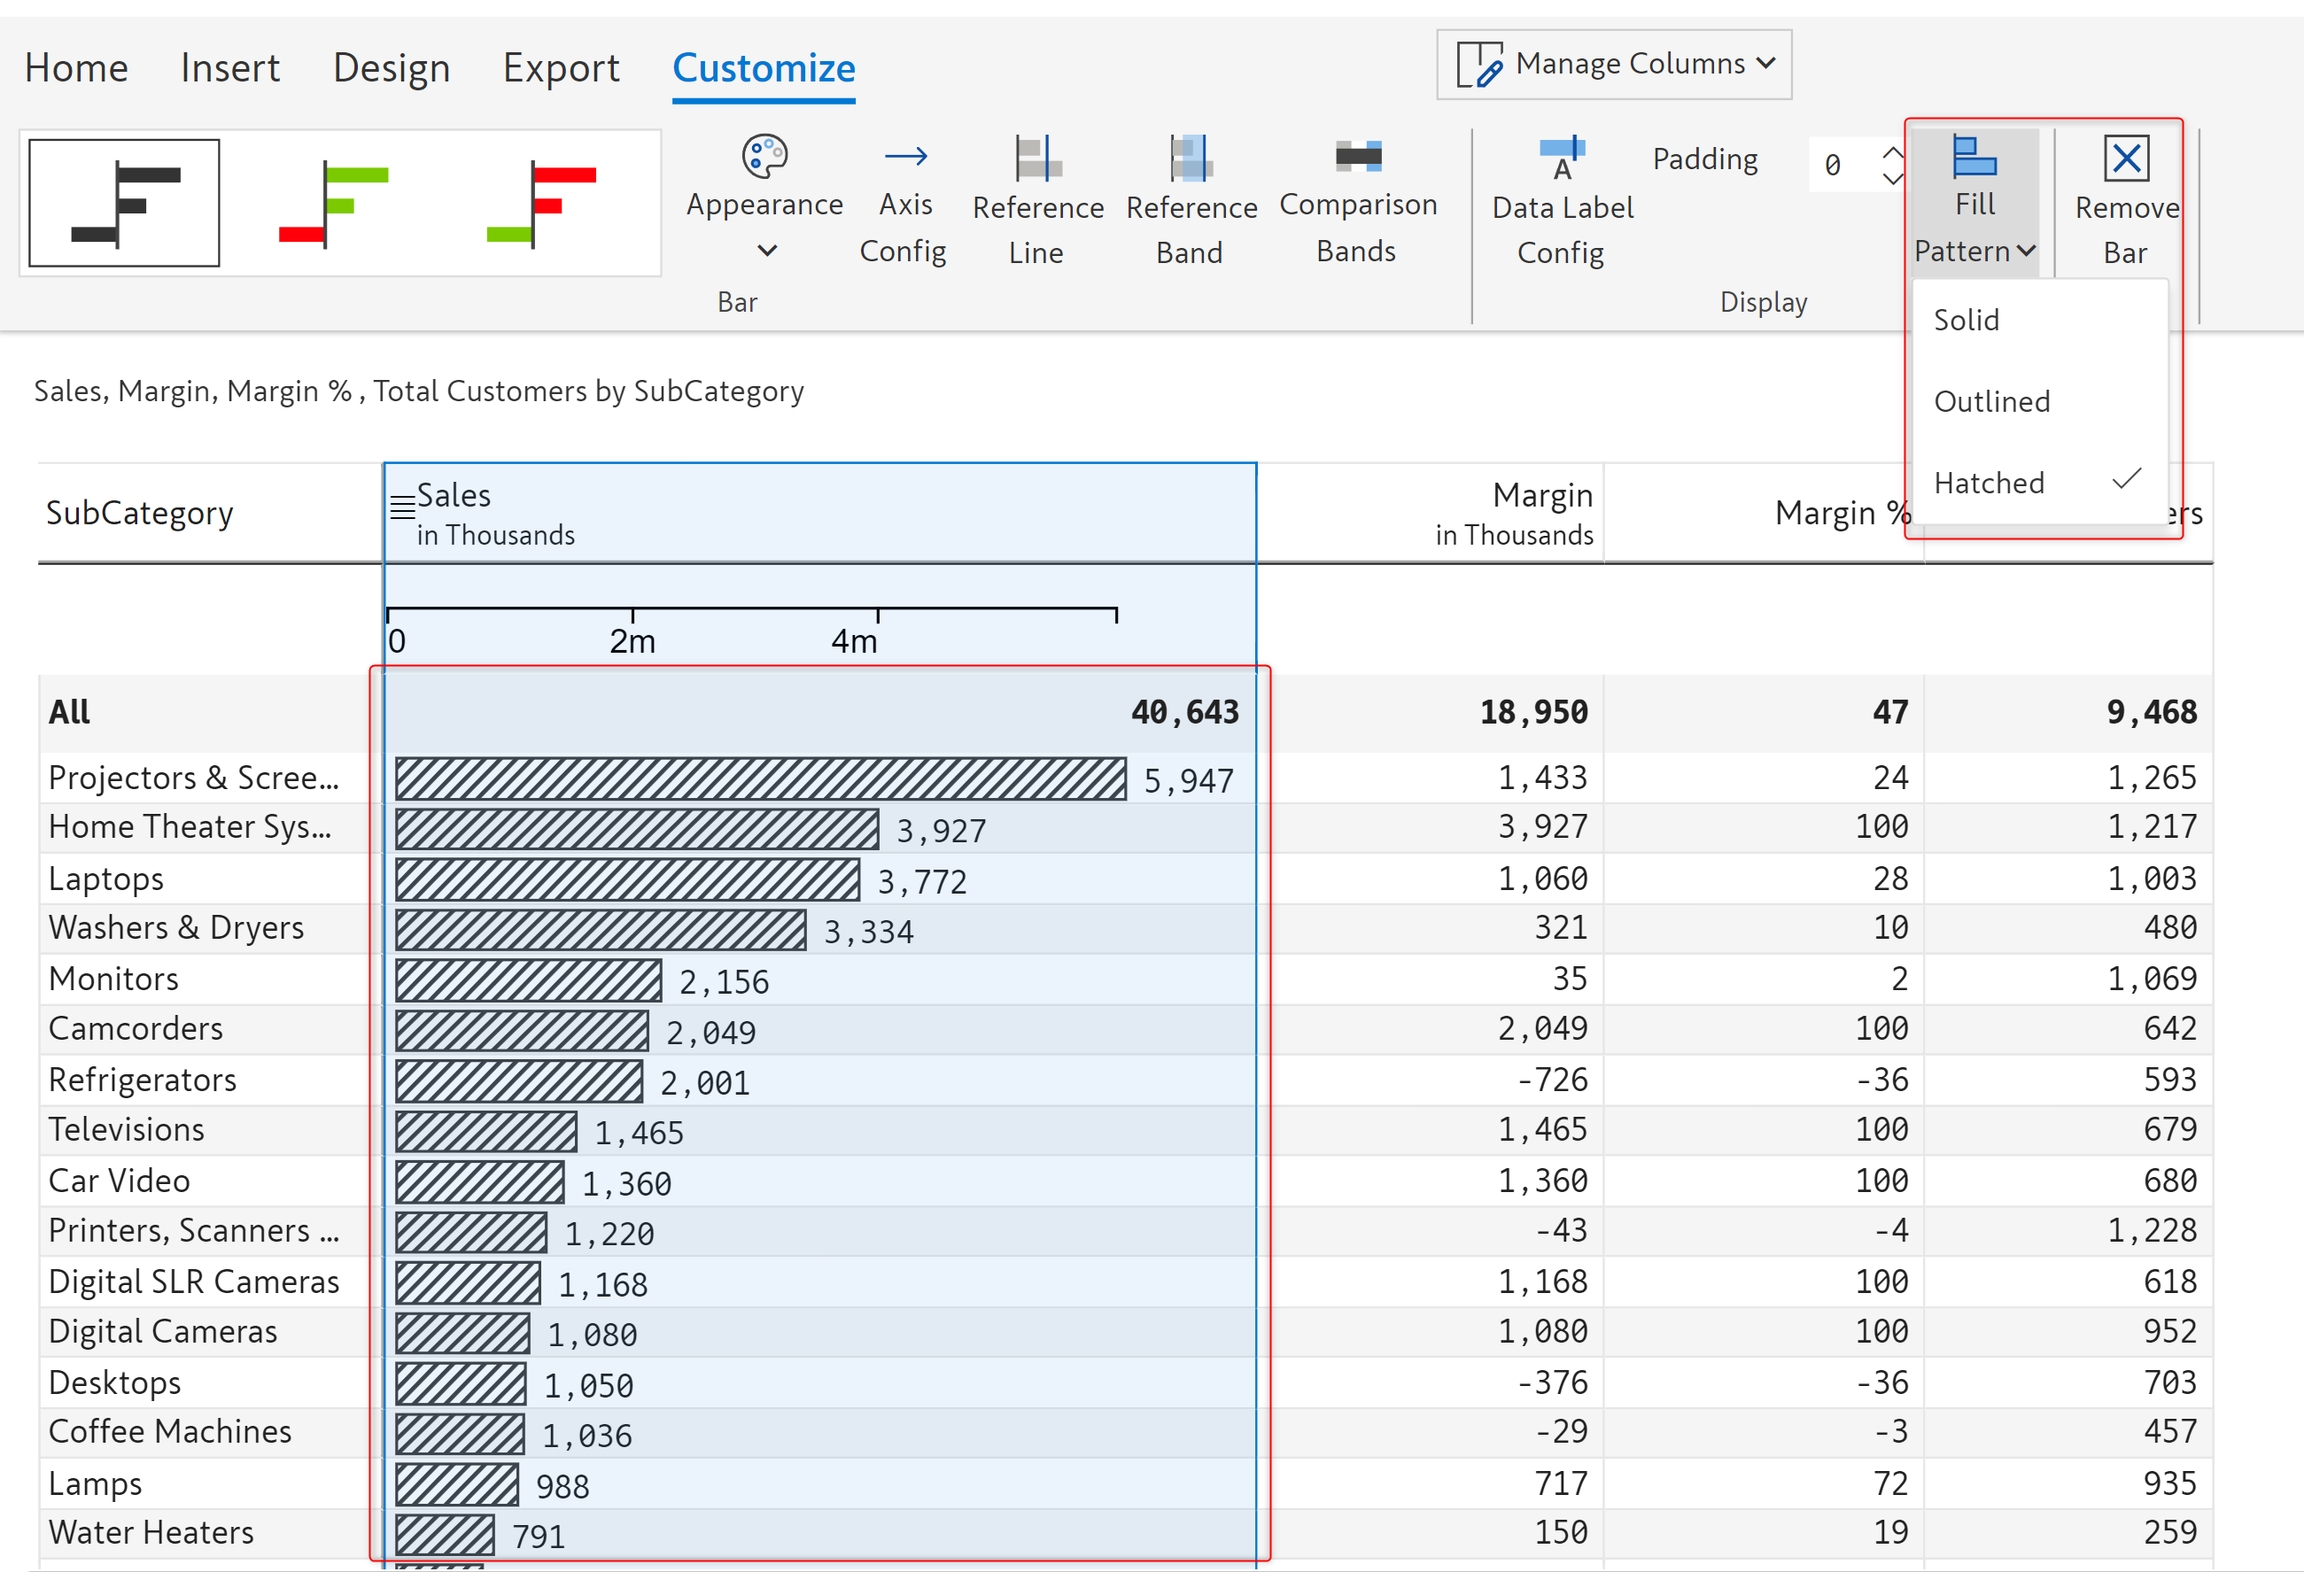2304x1572 pixels.
Task: Switch to the Design tab
Action: [391, 68]
